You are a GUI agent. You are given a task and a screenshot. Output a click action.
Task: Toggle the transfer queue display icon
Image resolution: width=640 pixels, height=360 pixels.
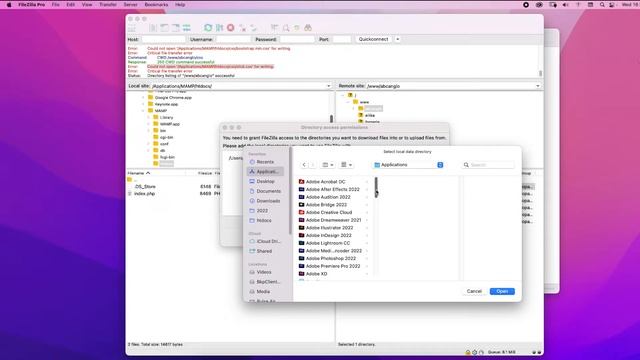click(x=187, y=28)
